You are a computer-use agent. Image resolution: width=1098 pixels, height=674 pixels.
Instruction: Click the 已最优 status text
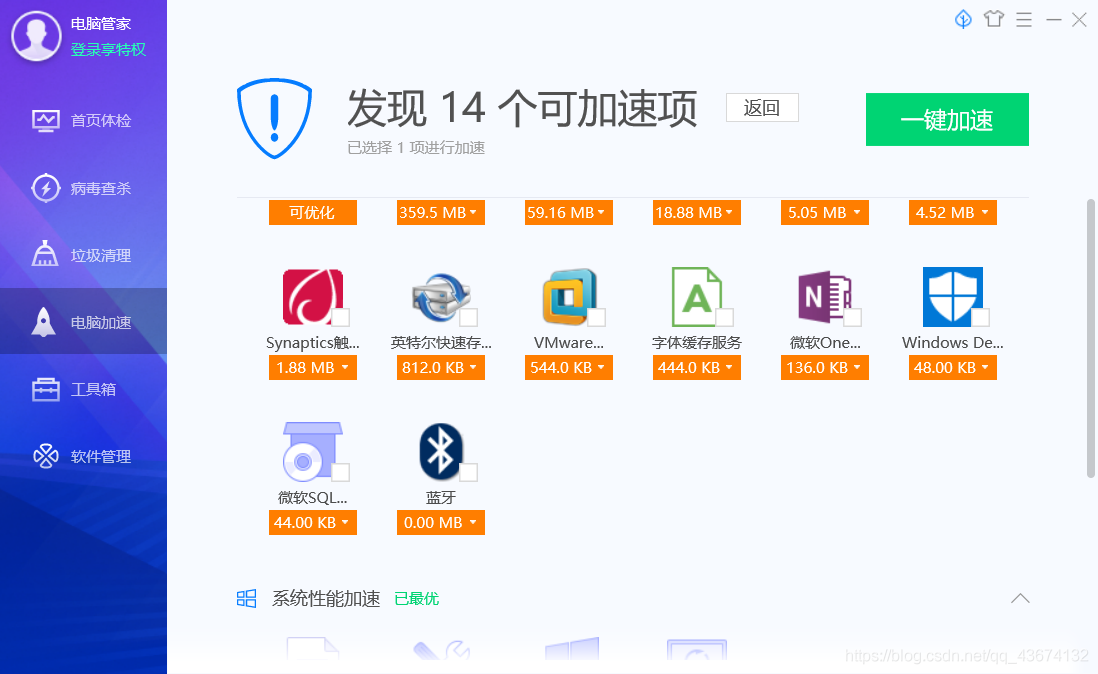click(x=417, y=598)
